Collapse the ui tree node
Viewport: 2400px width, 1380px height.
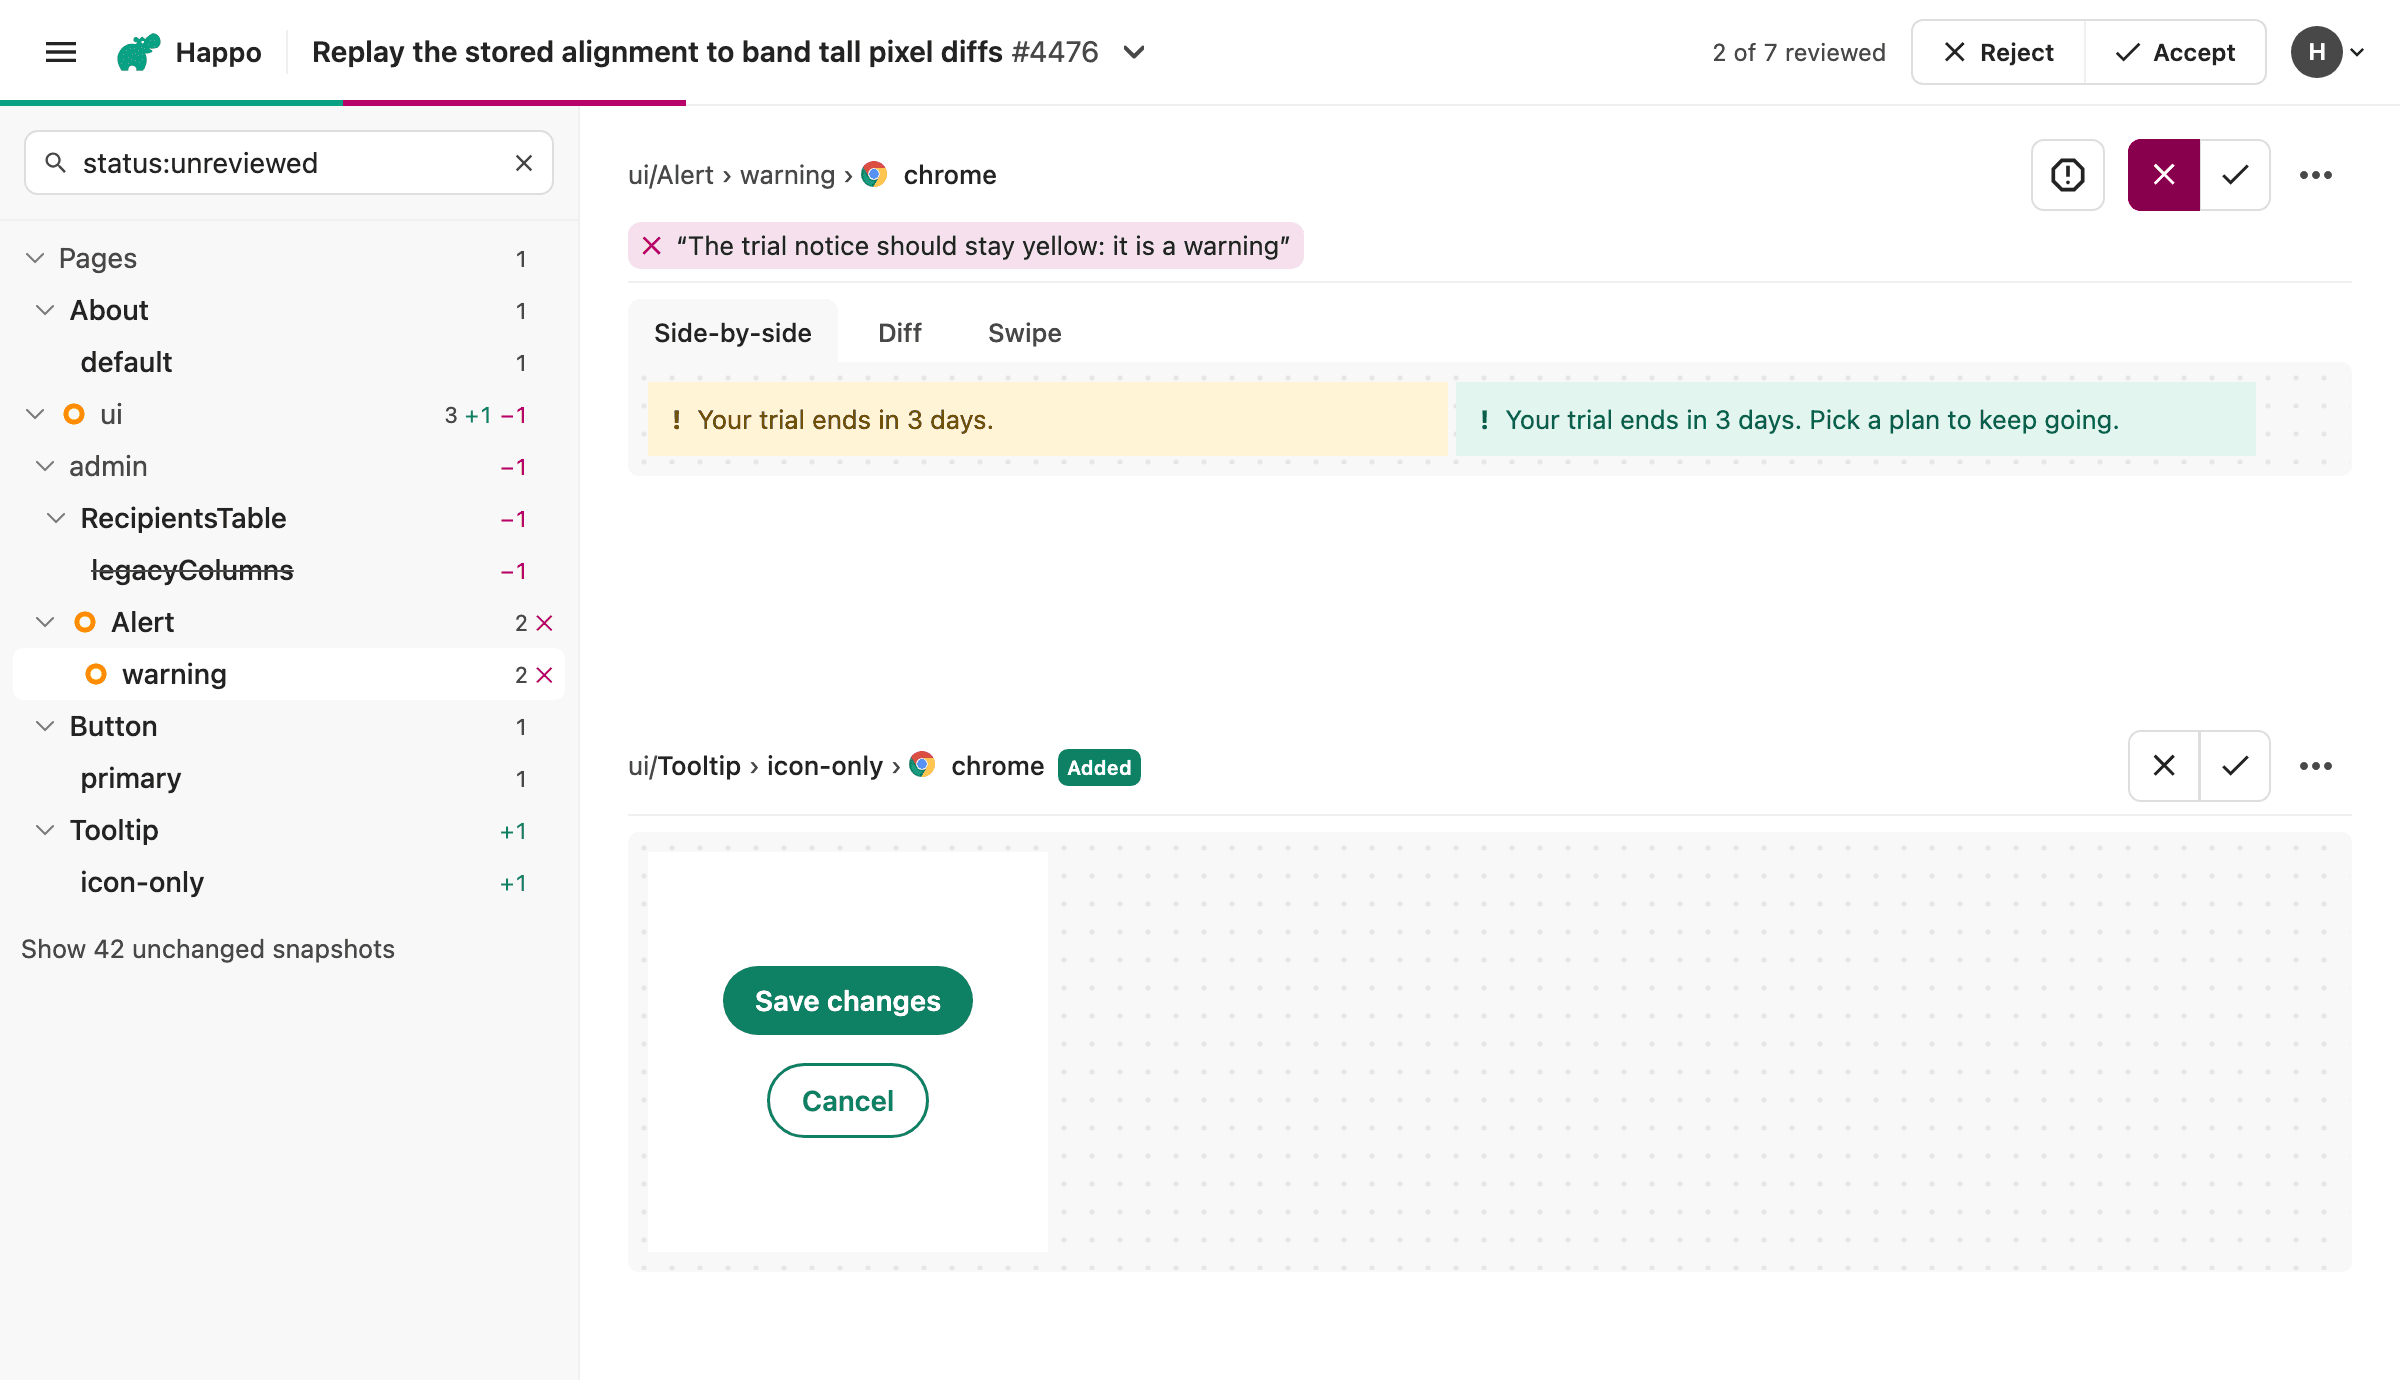coord(35,414)
